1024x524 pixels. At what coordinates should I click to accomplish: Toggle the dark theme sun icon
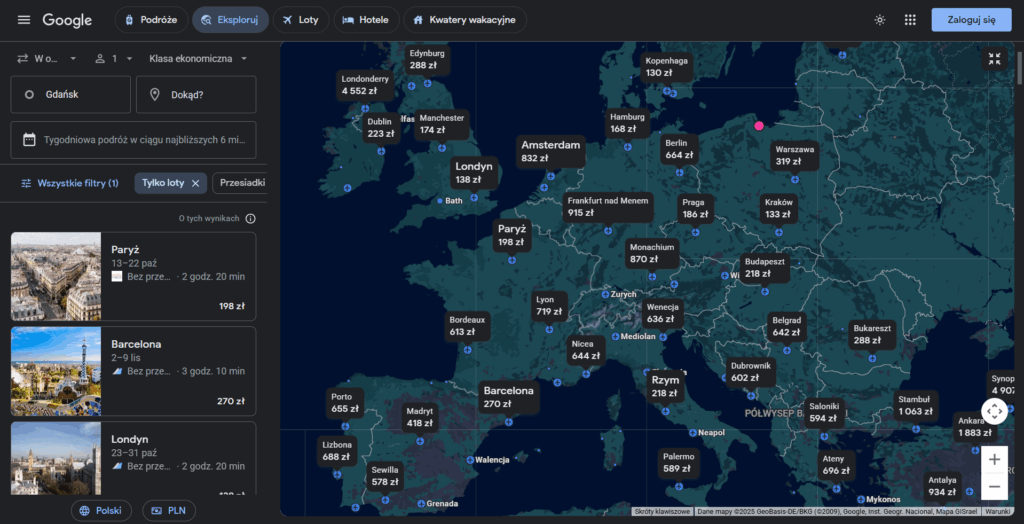pyautogui.click(x=880, y=20)
